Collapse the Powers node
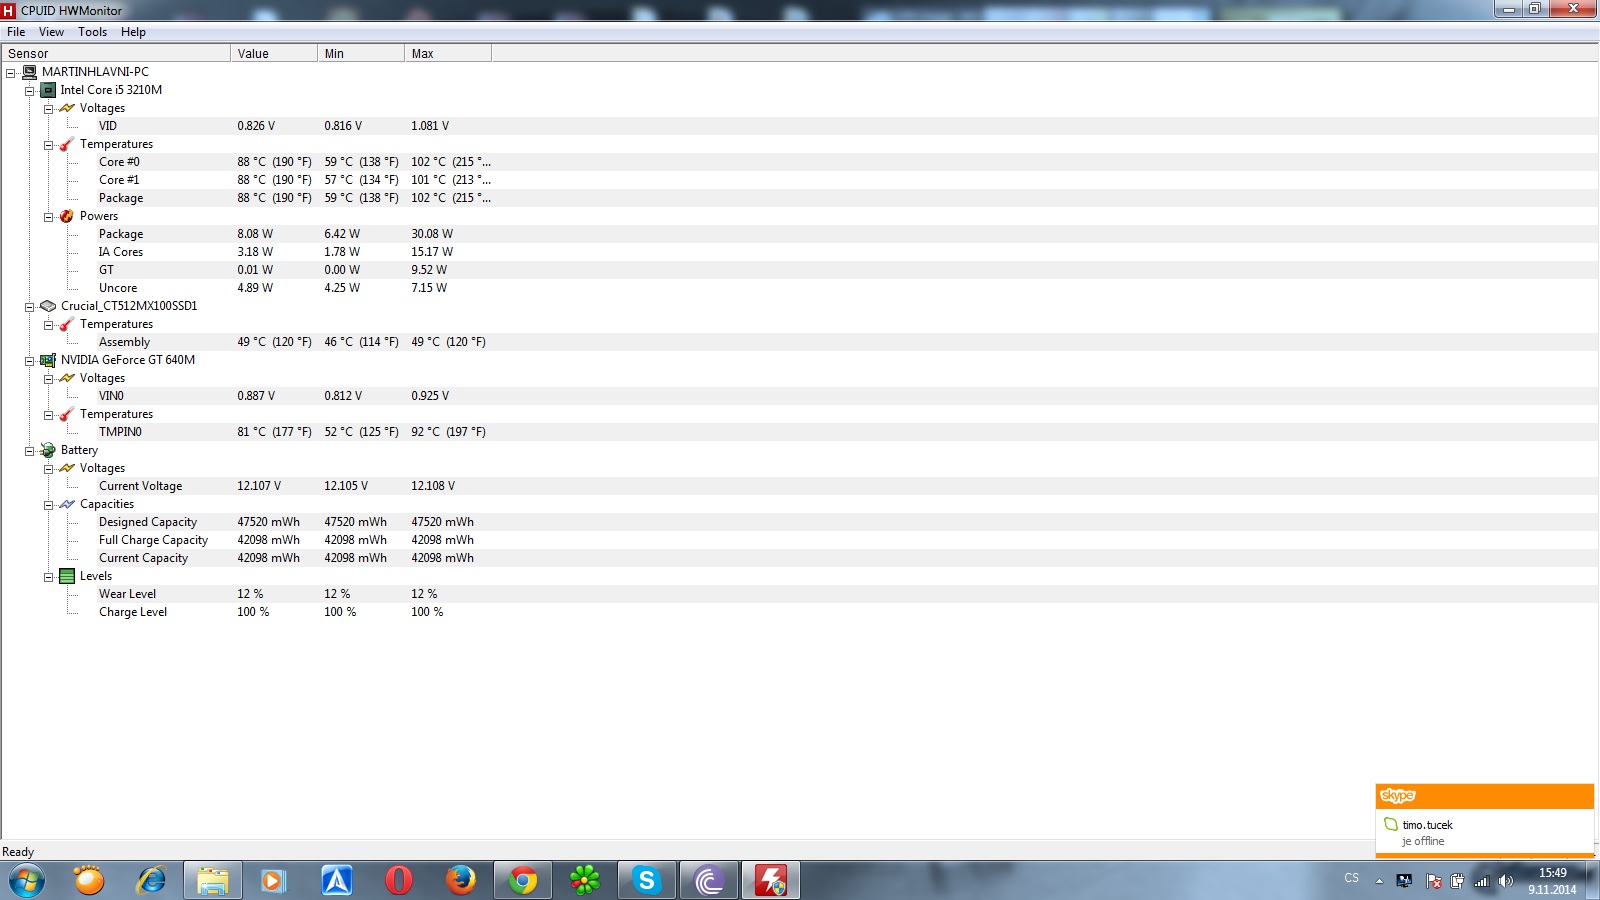1600x900 pixels. click(48, 217)
